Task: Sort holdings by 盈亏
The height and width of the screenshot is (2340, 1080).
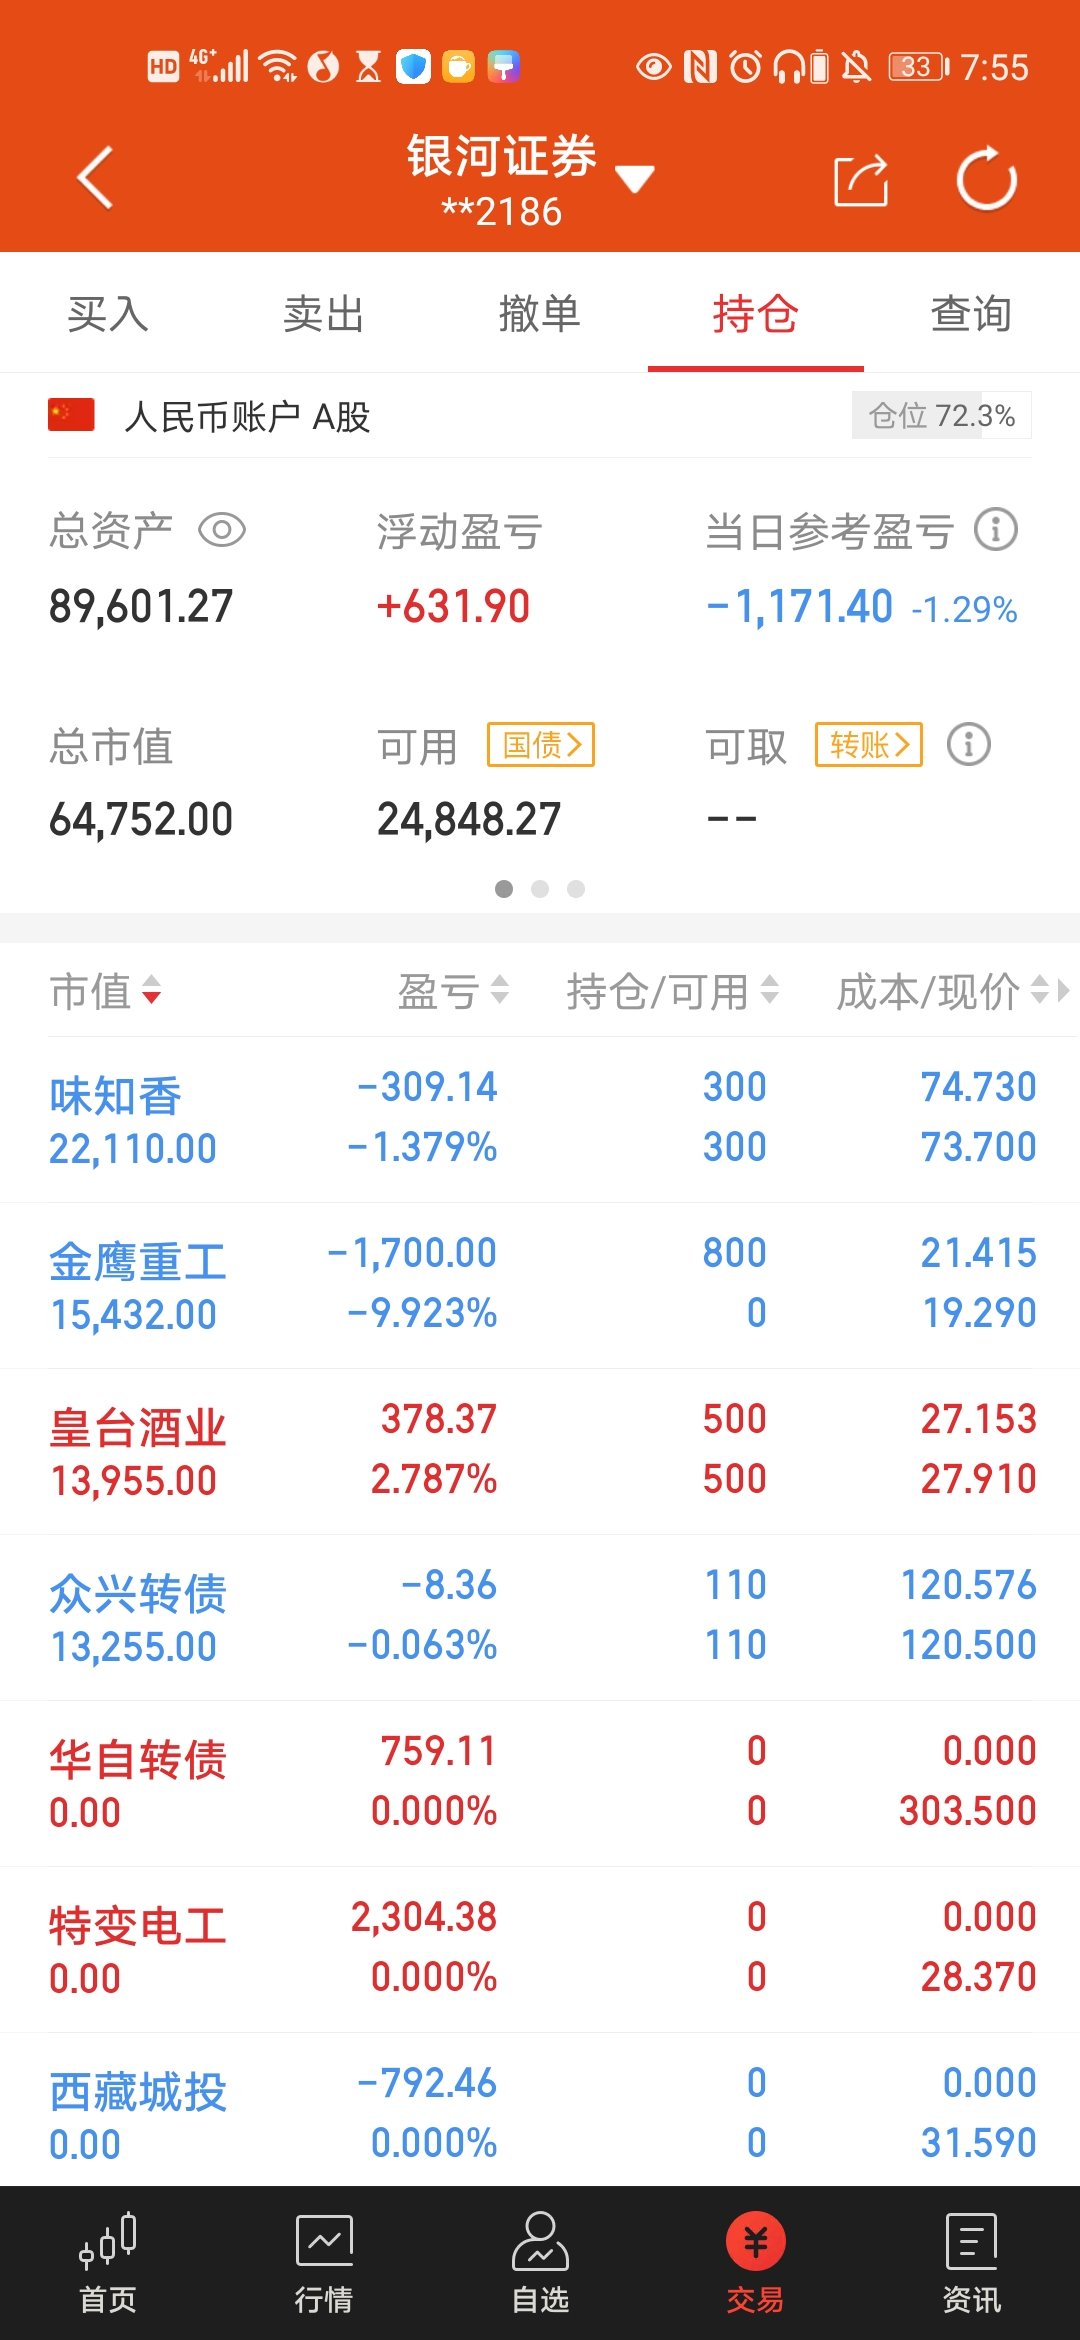Action: pos(453,992)
